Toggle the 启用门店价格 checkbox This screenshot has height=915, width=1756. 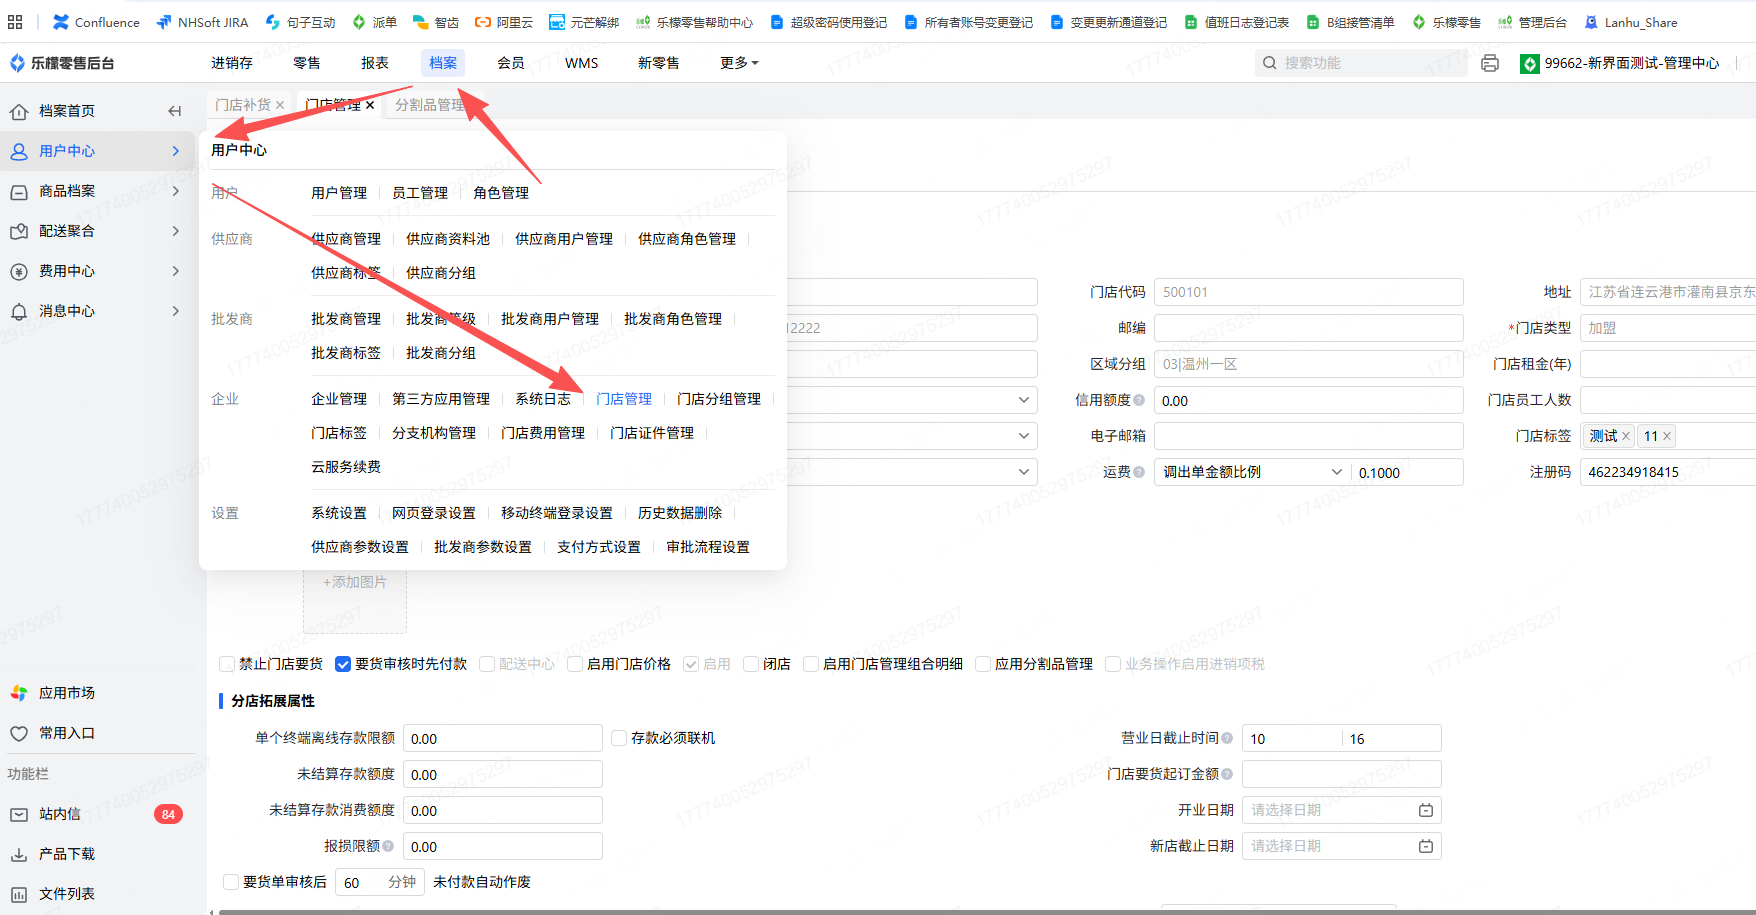point(575,664)
